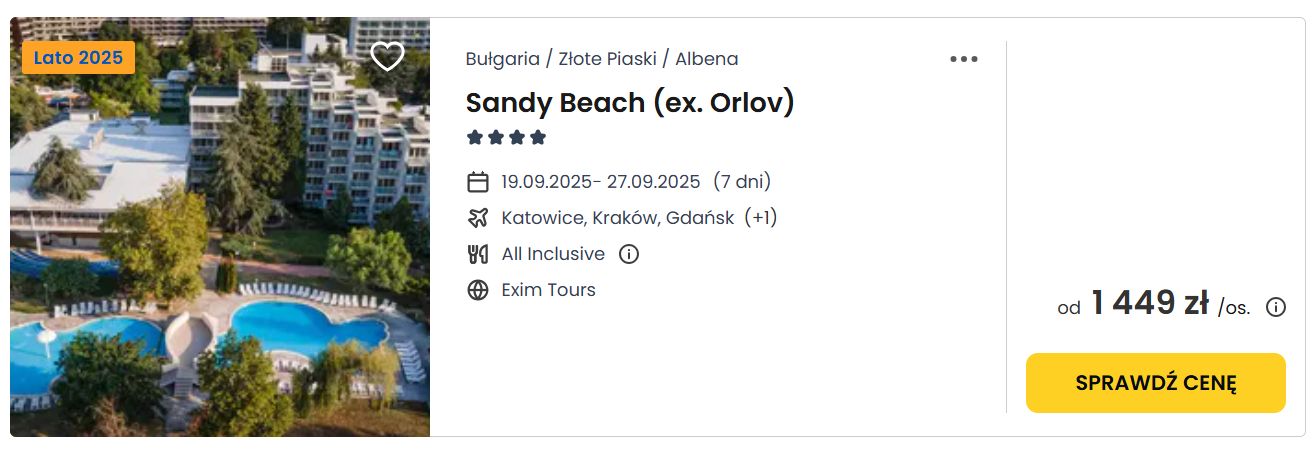The height and width of the screenshot is (452, 1315).
Task: Click the cutlery icon for meal plan
Action: tap(478, 254)
